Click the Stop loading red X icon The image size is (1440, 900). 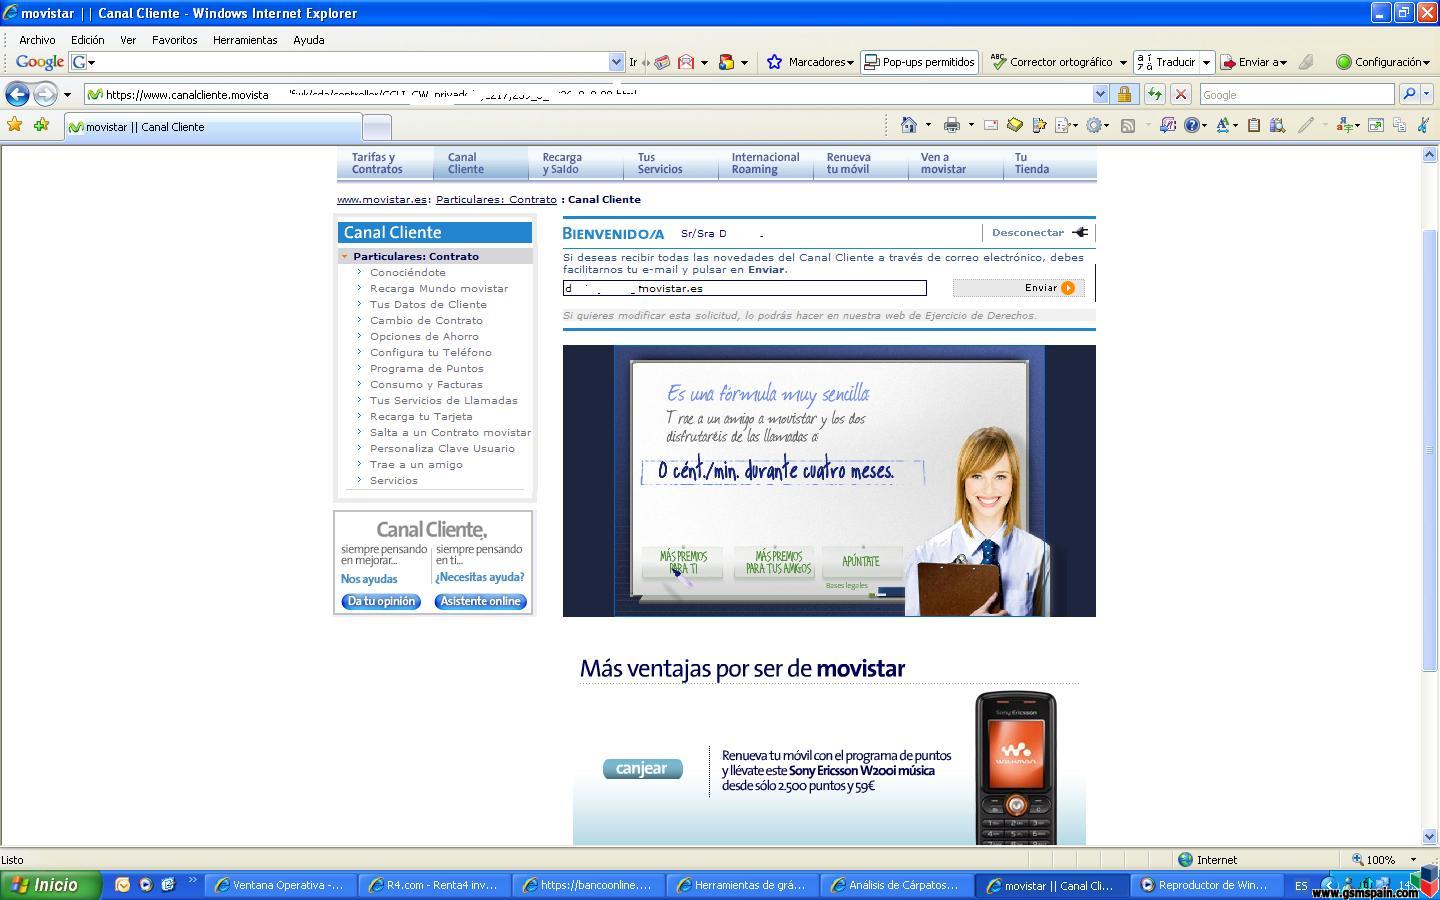1180,94
